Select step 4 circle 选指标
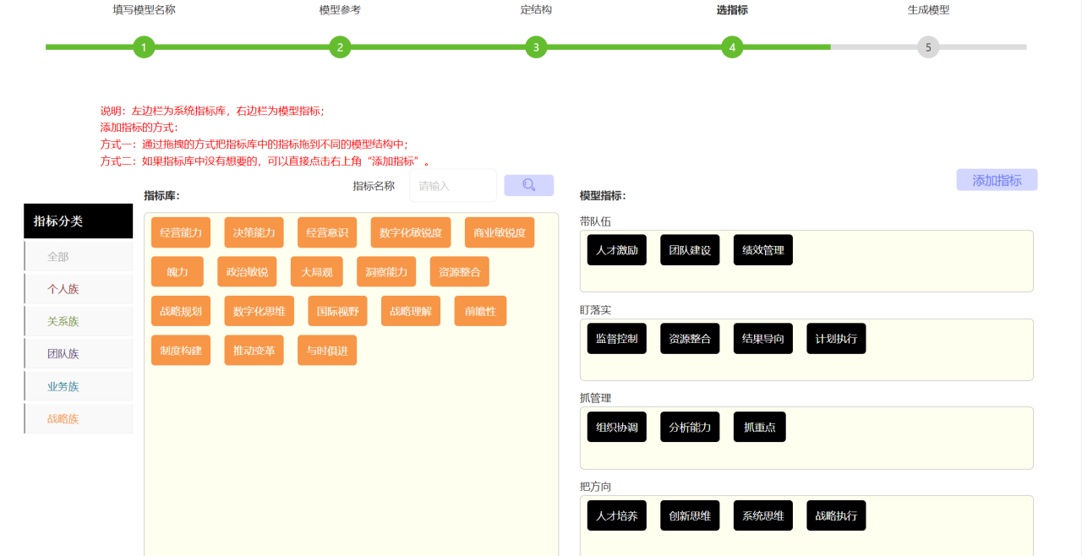 [x=732, y=48]
